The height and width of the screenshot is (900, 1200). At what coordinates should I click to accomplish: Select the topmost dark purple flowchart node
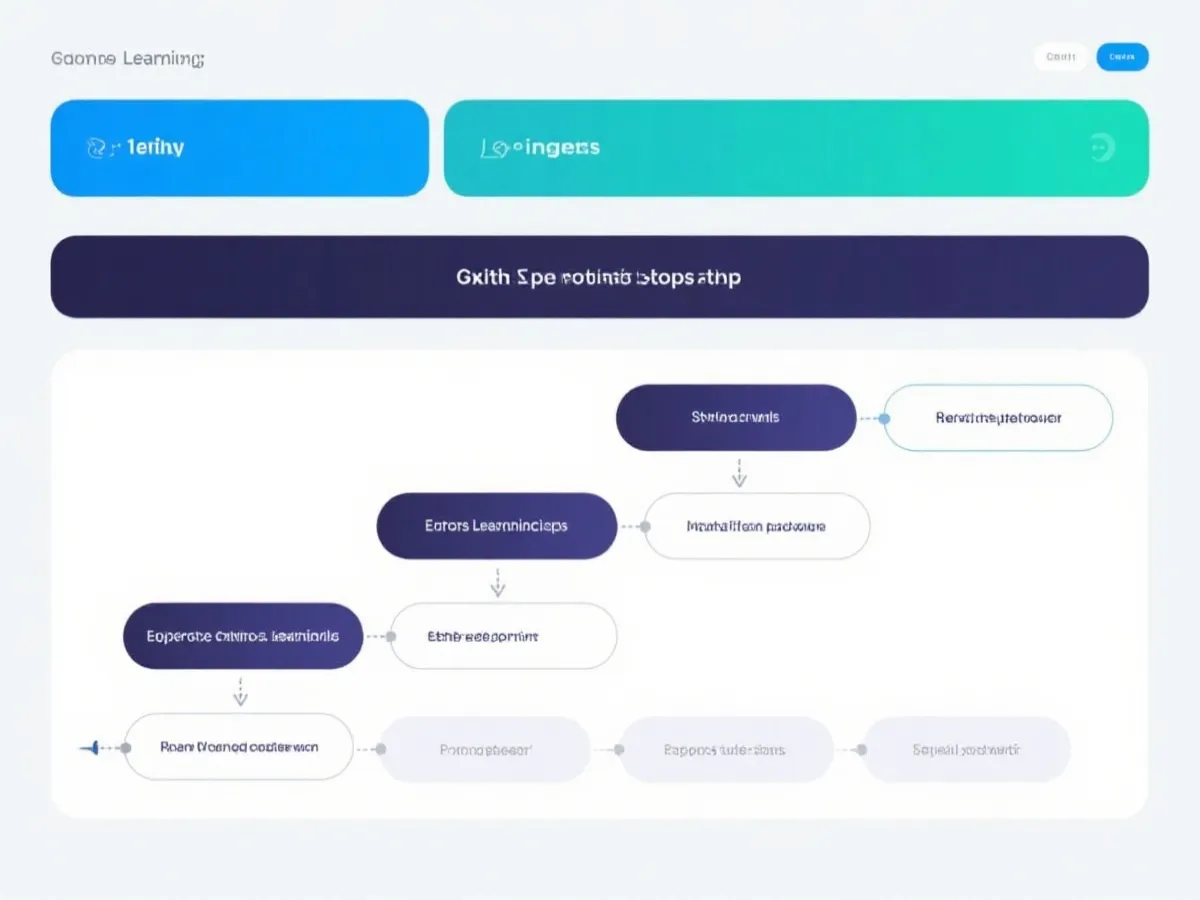736,417
